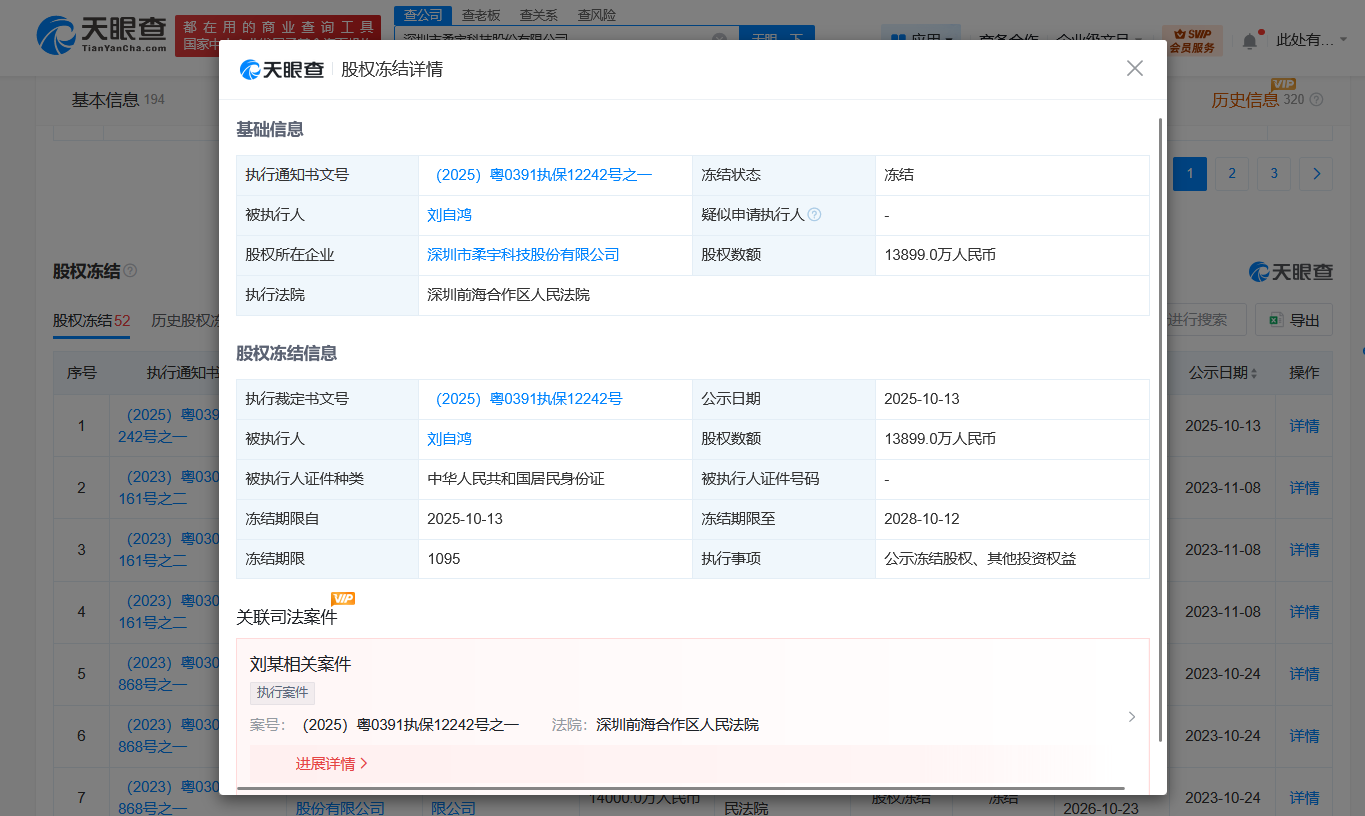This screenshot has height=816, width=1365.
Task: Click the right chevron on 刘某相关案件 card
Action: (x=1131, y=716)
